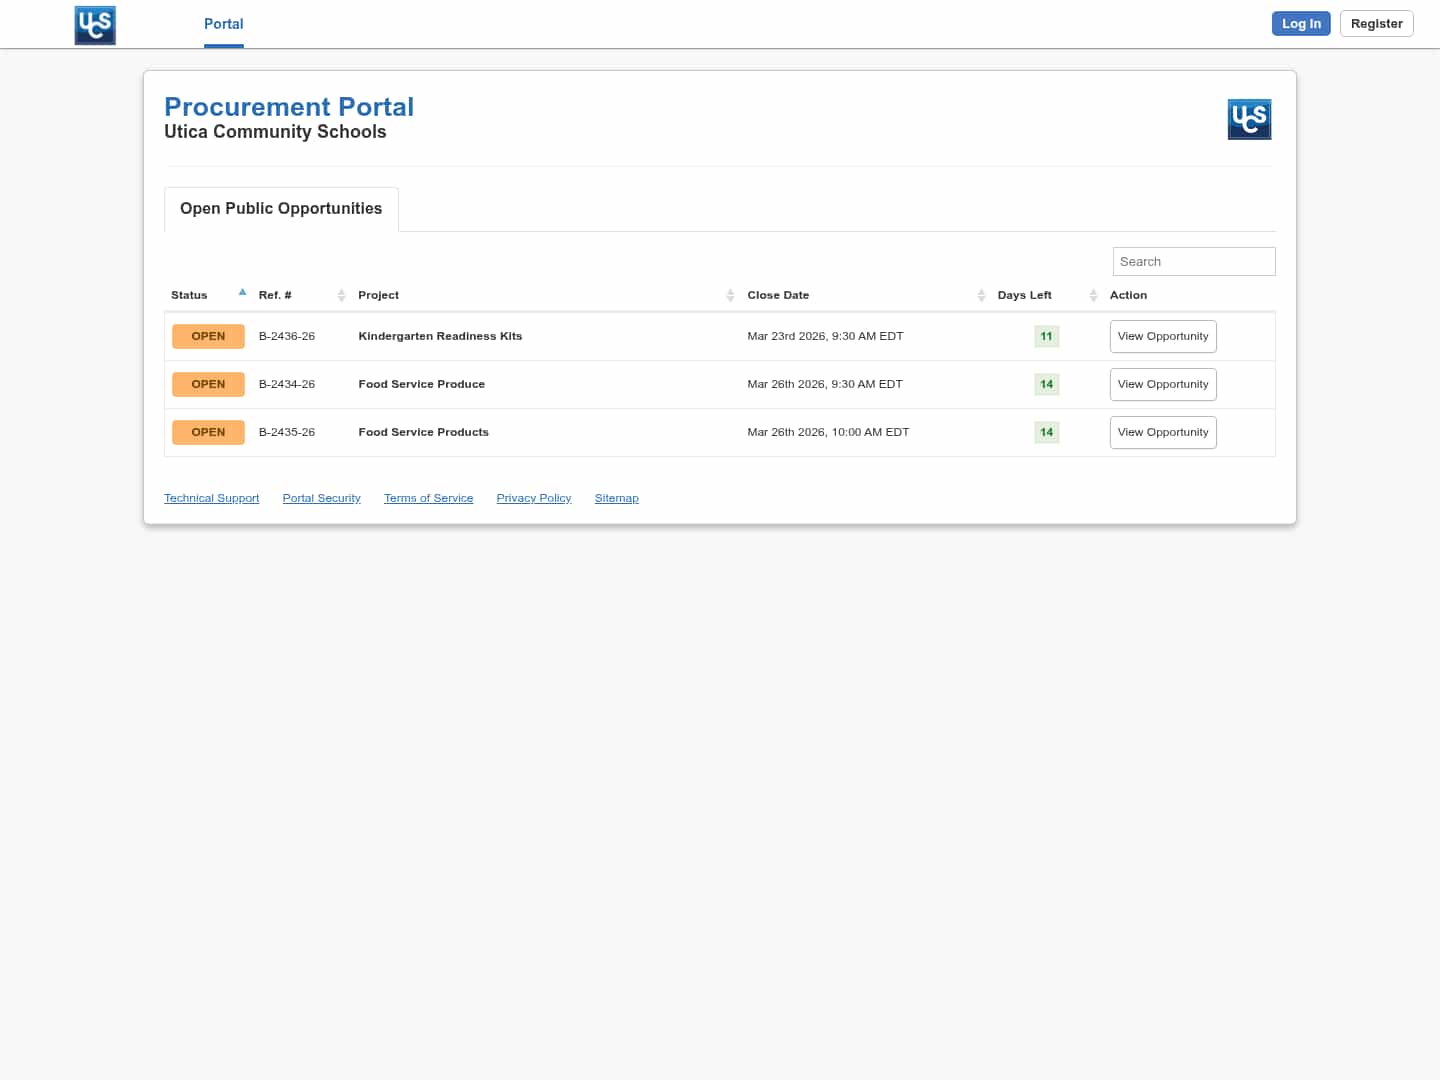Image resolution: width=1440 pixels, height=1080 pixels.
Task: Open the Portal Security link
Action: click(321, 498)
